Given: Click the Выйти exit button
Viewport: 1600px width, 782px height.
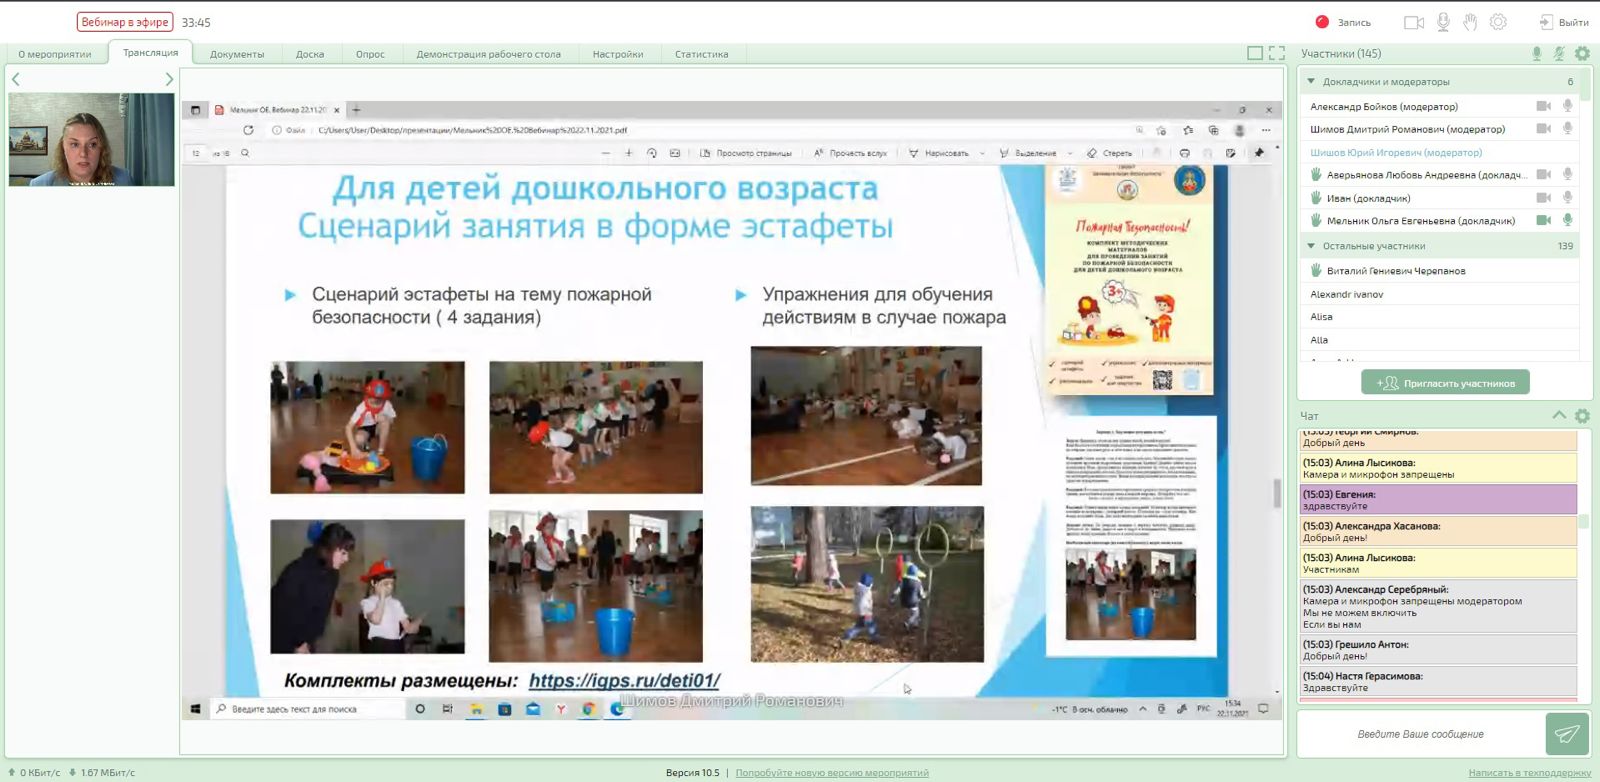Looking at the screenshot, I should pyautogui.click(x=1564, y=22).
